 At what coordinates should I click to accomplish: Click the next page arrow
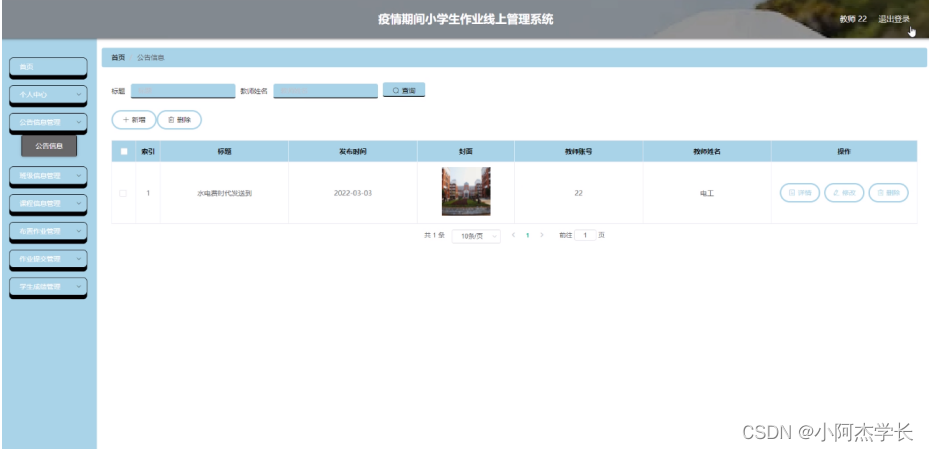542,235
